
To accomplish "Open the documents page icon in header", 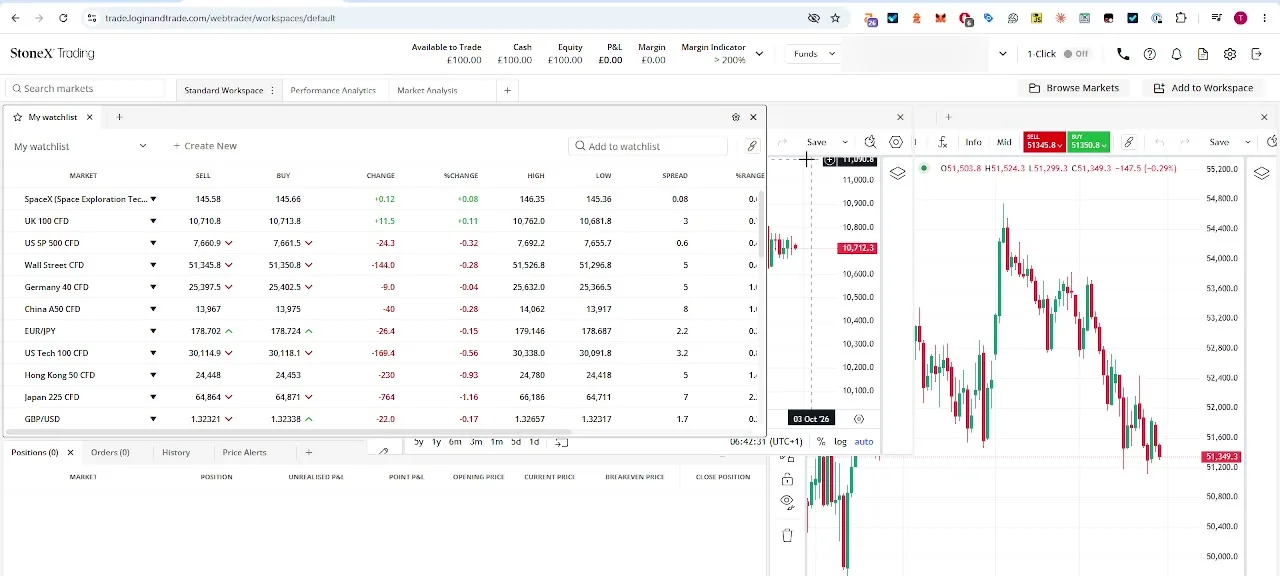I will tap(1203, 54).
